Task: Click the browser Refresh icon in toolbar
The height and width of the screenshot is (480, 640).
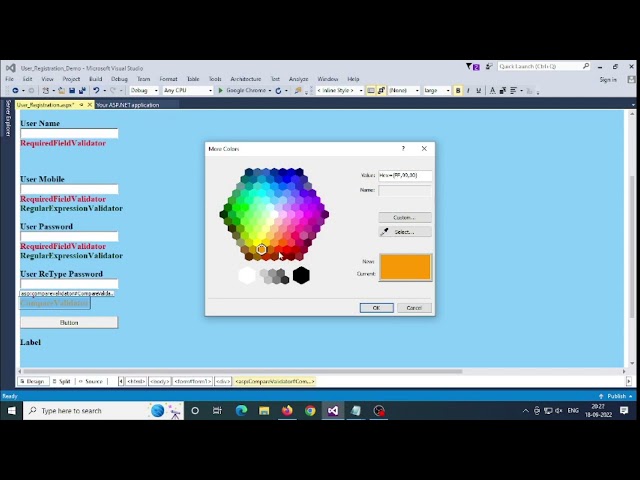Action: pyautogui.click(x=278, y=91)
